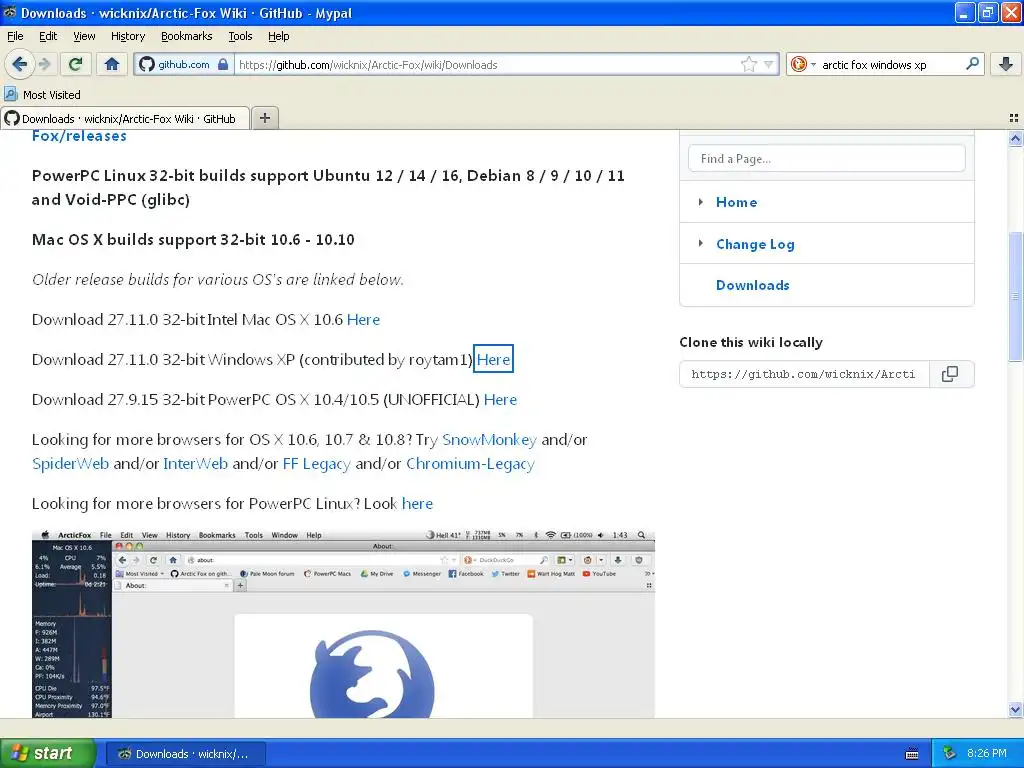Click the Arctic Fox screenshot image
This screenshot has height=768, width=1024.
(343, 624)
